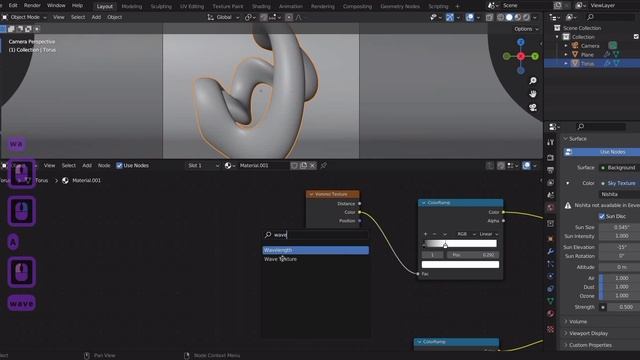Image resolution: width=640 pixels, height=360 pixels.
Task: Switch to material preview shading
Action: (518, 18)
